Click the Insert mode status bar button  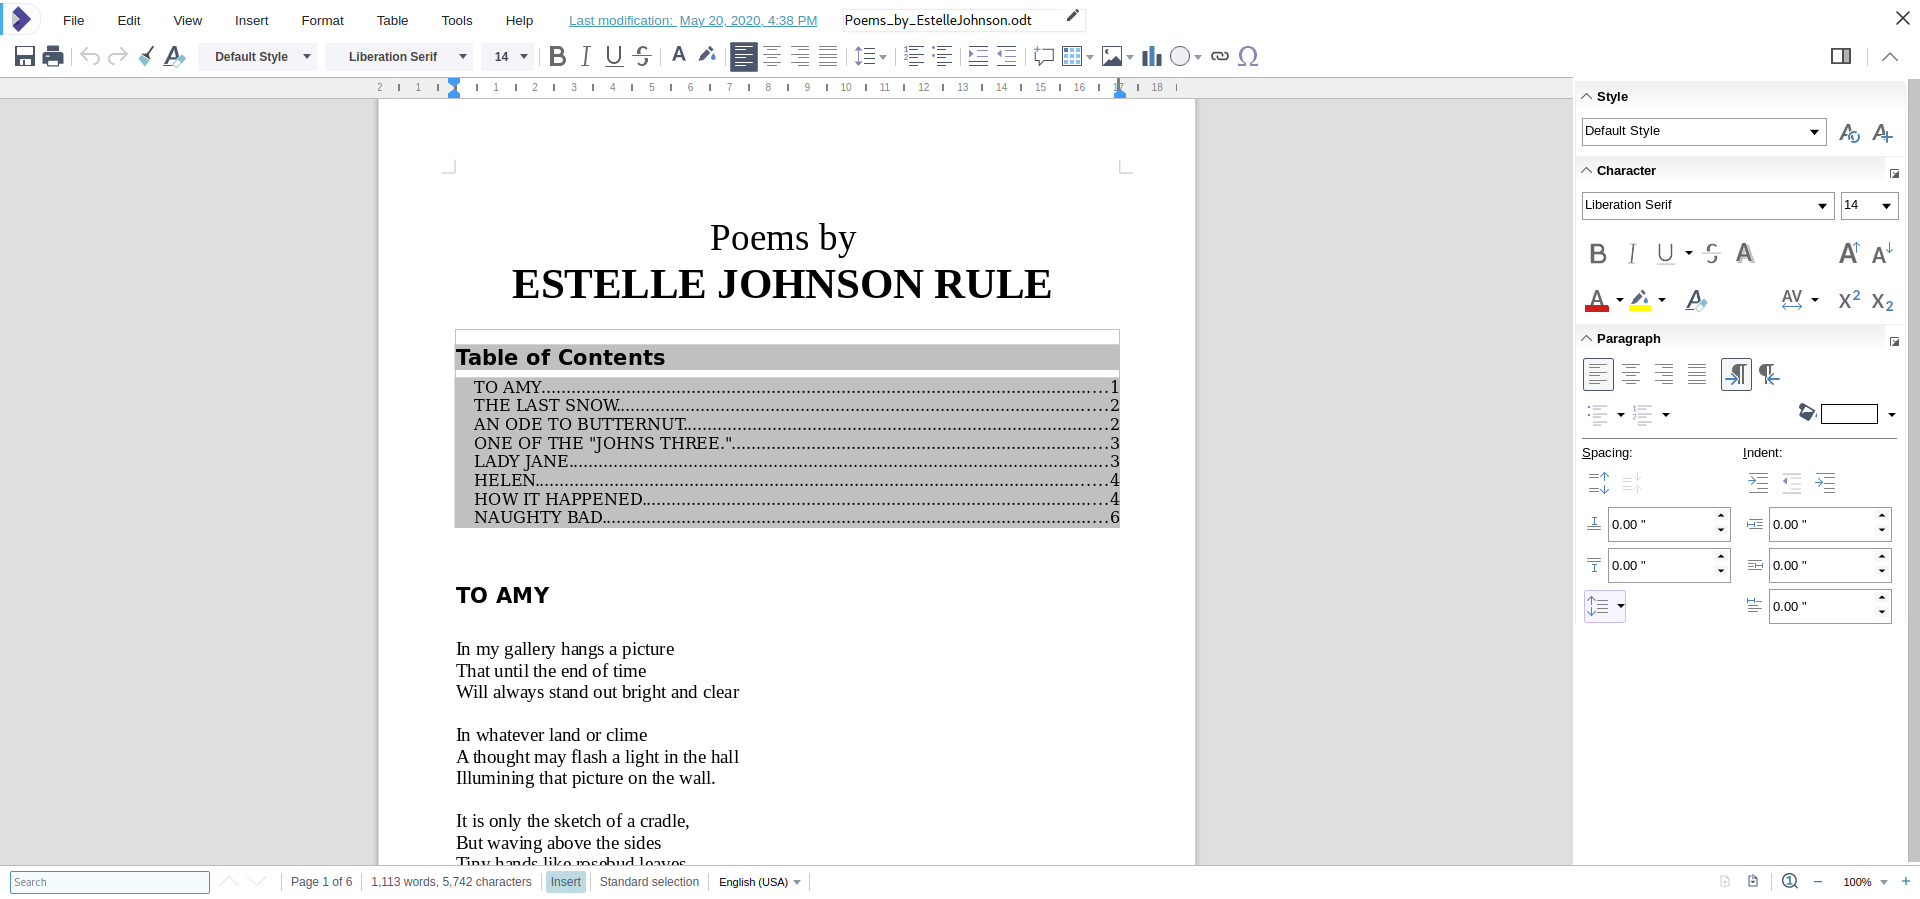click(565, 882)
